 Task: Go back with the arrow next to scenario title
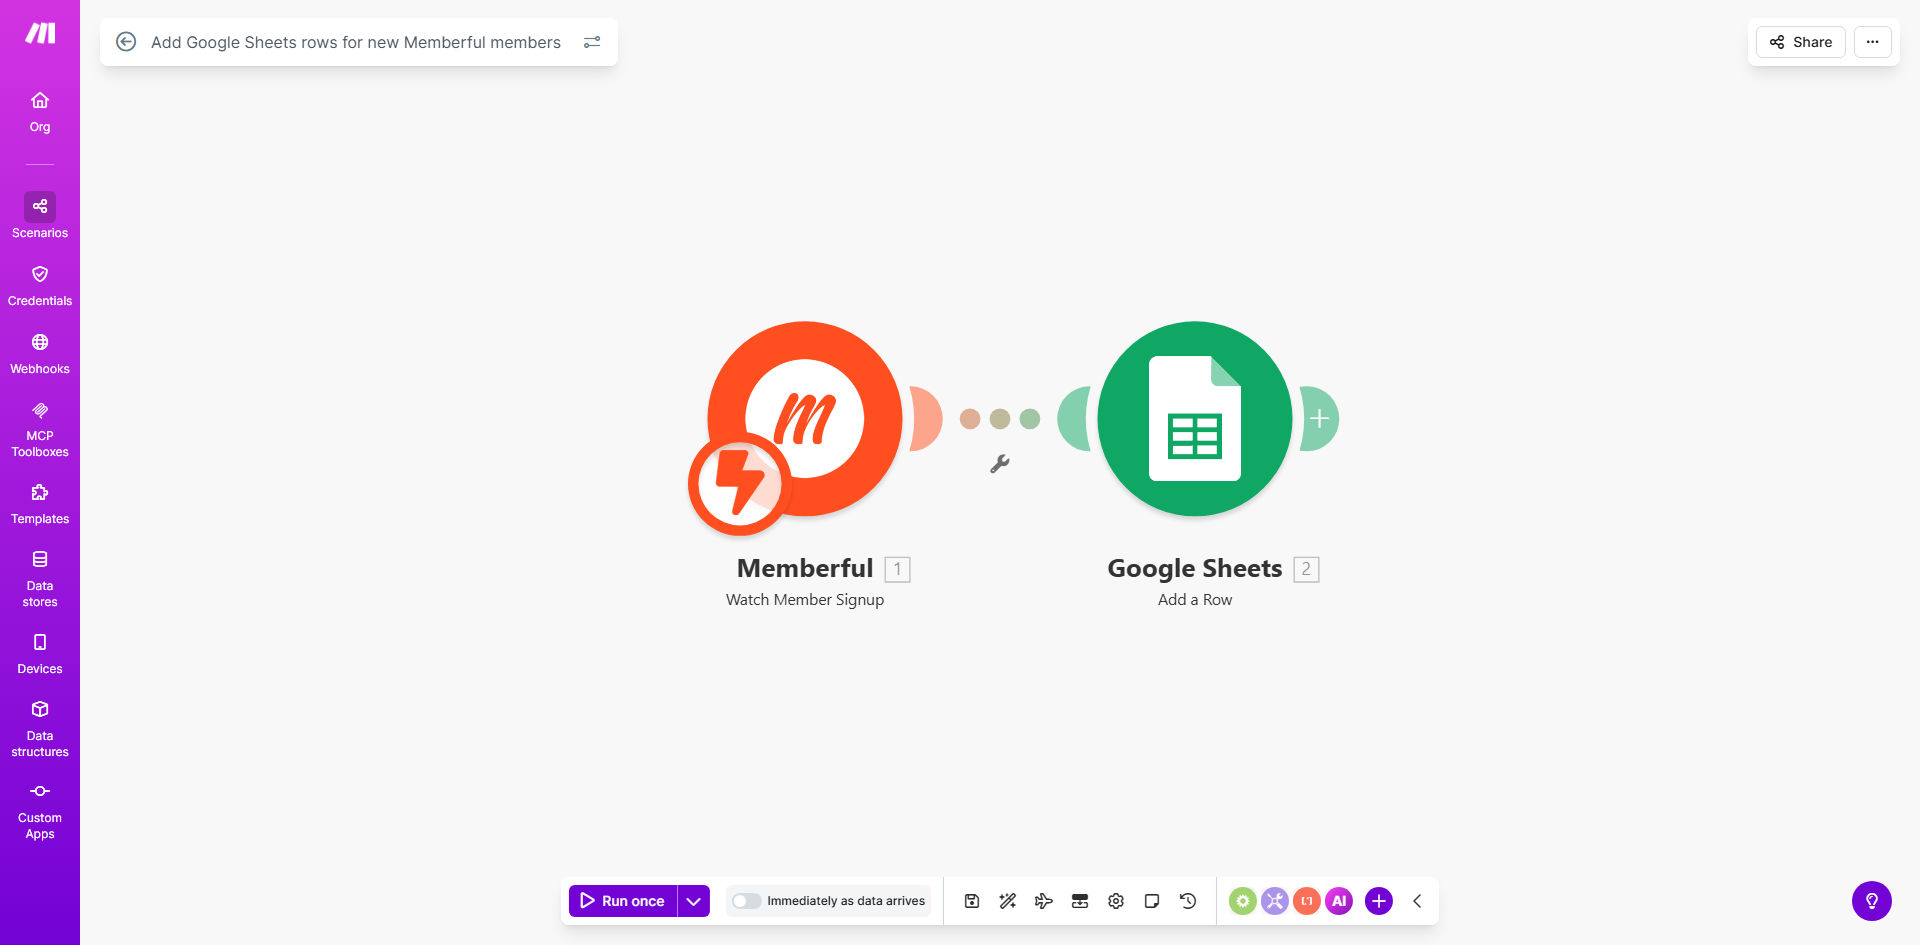coord(126,42)
